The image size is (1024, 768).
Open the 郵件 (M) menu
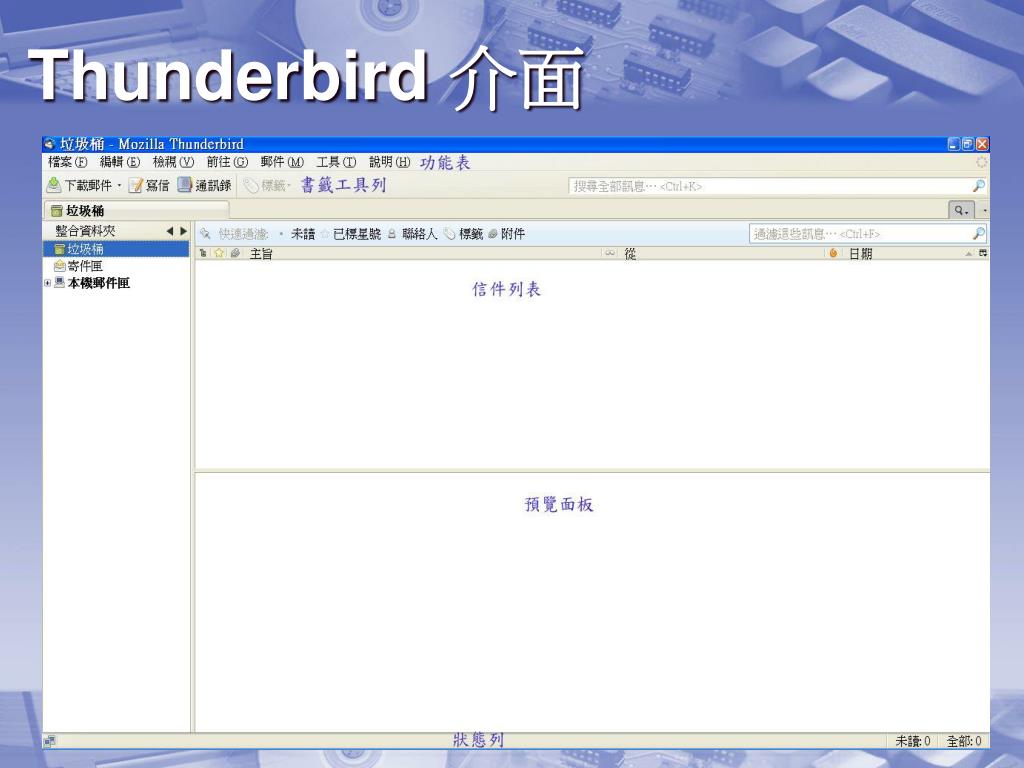[x=282, y=162]
